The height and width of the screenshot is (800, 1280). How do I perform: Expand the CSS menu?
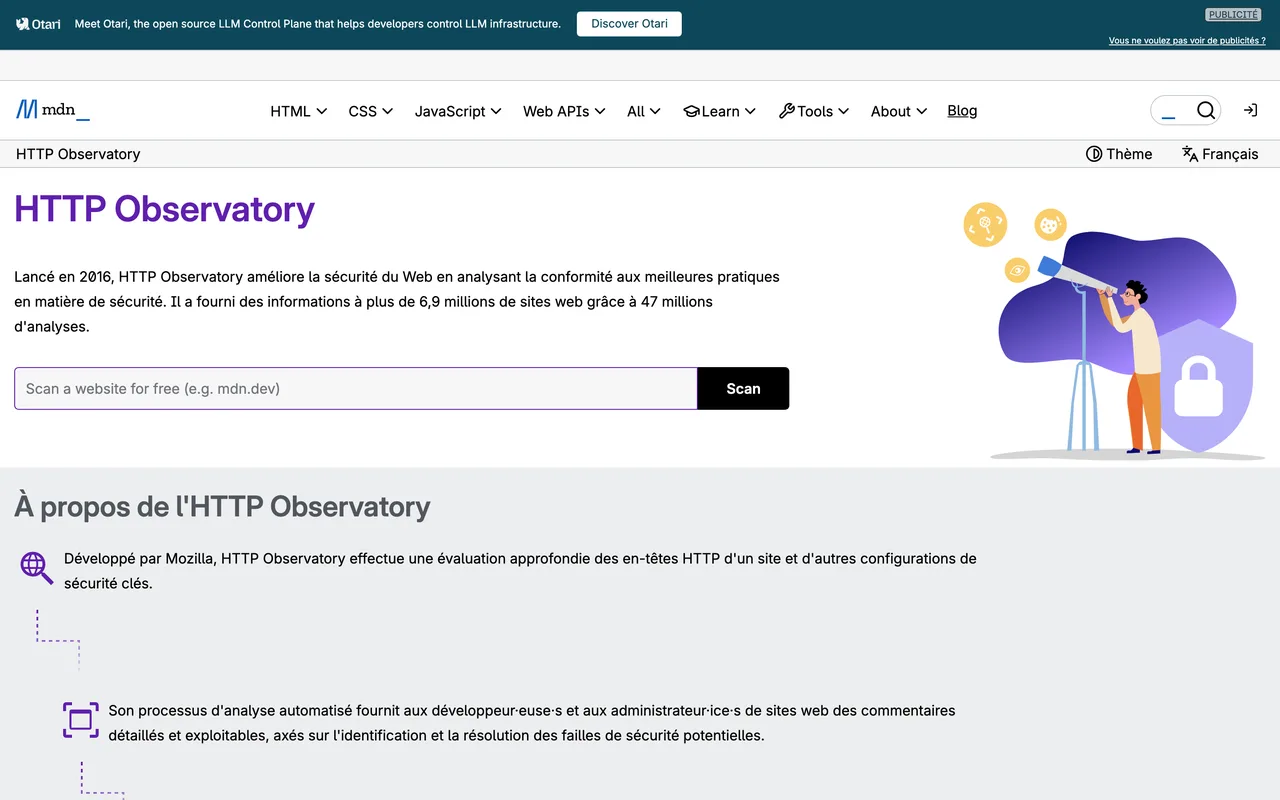tap(371, 111)
